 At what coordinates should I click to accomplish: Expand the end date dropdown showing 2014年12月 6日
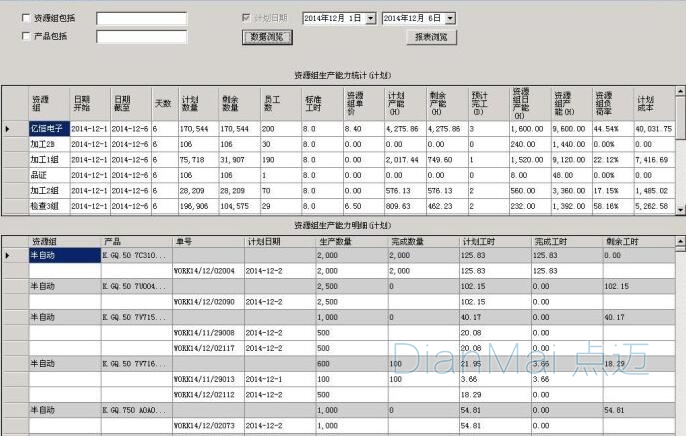tap(450, 18)
